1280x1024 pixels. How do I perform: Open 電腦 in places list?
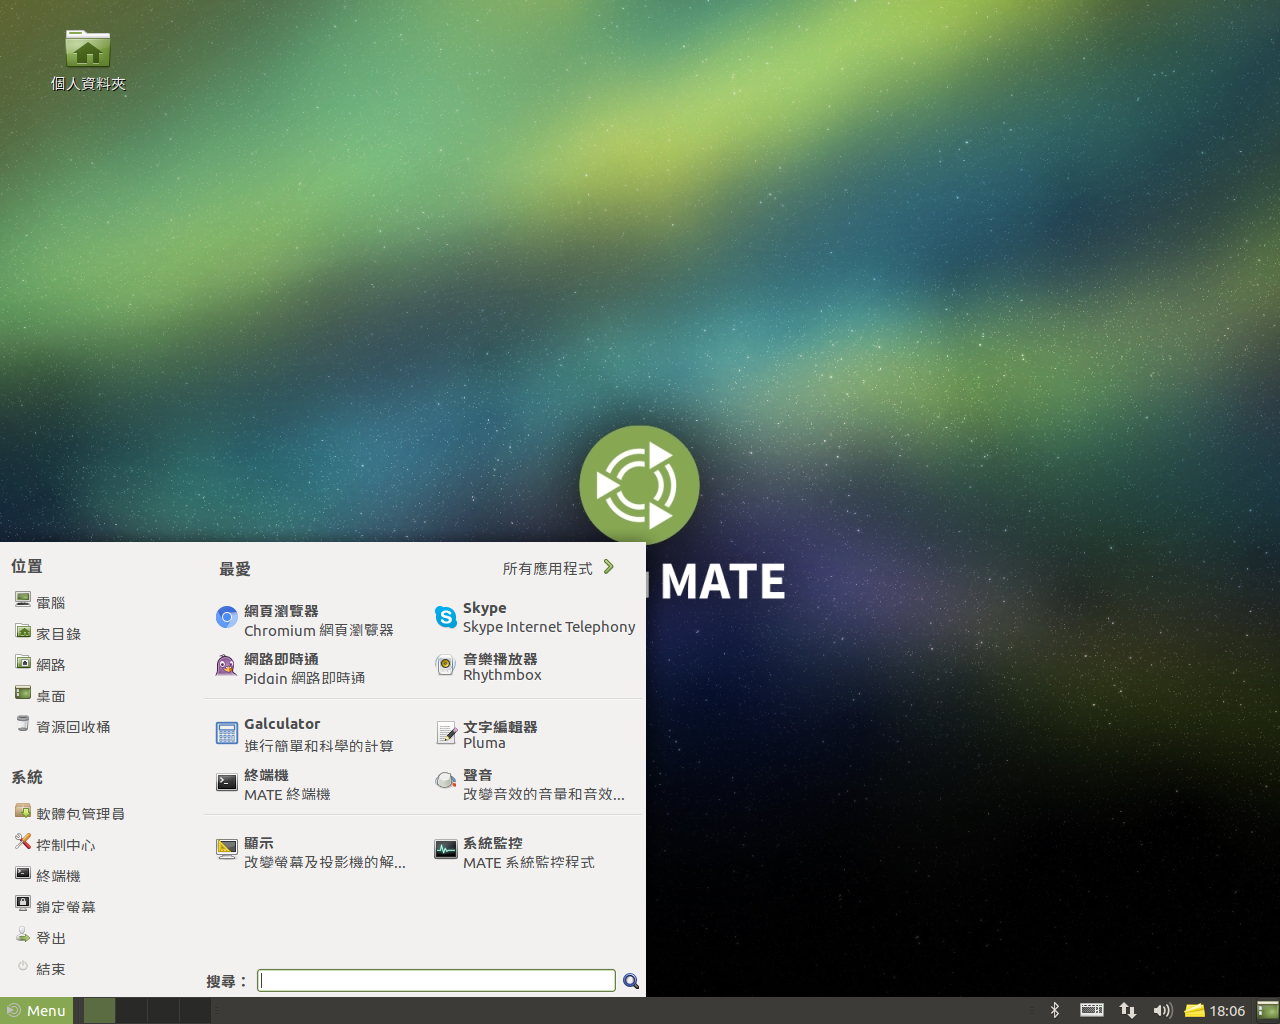(40, 602)
